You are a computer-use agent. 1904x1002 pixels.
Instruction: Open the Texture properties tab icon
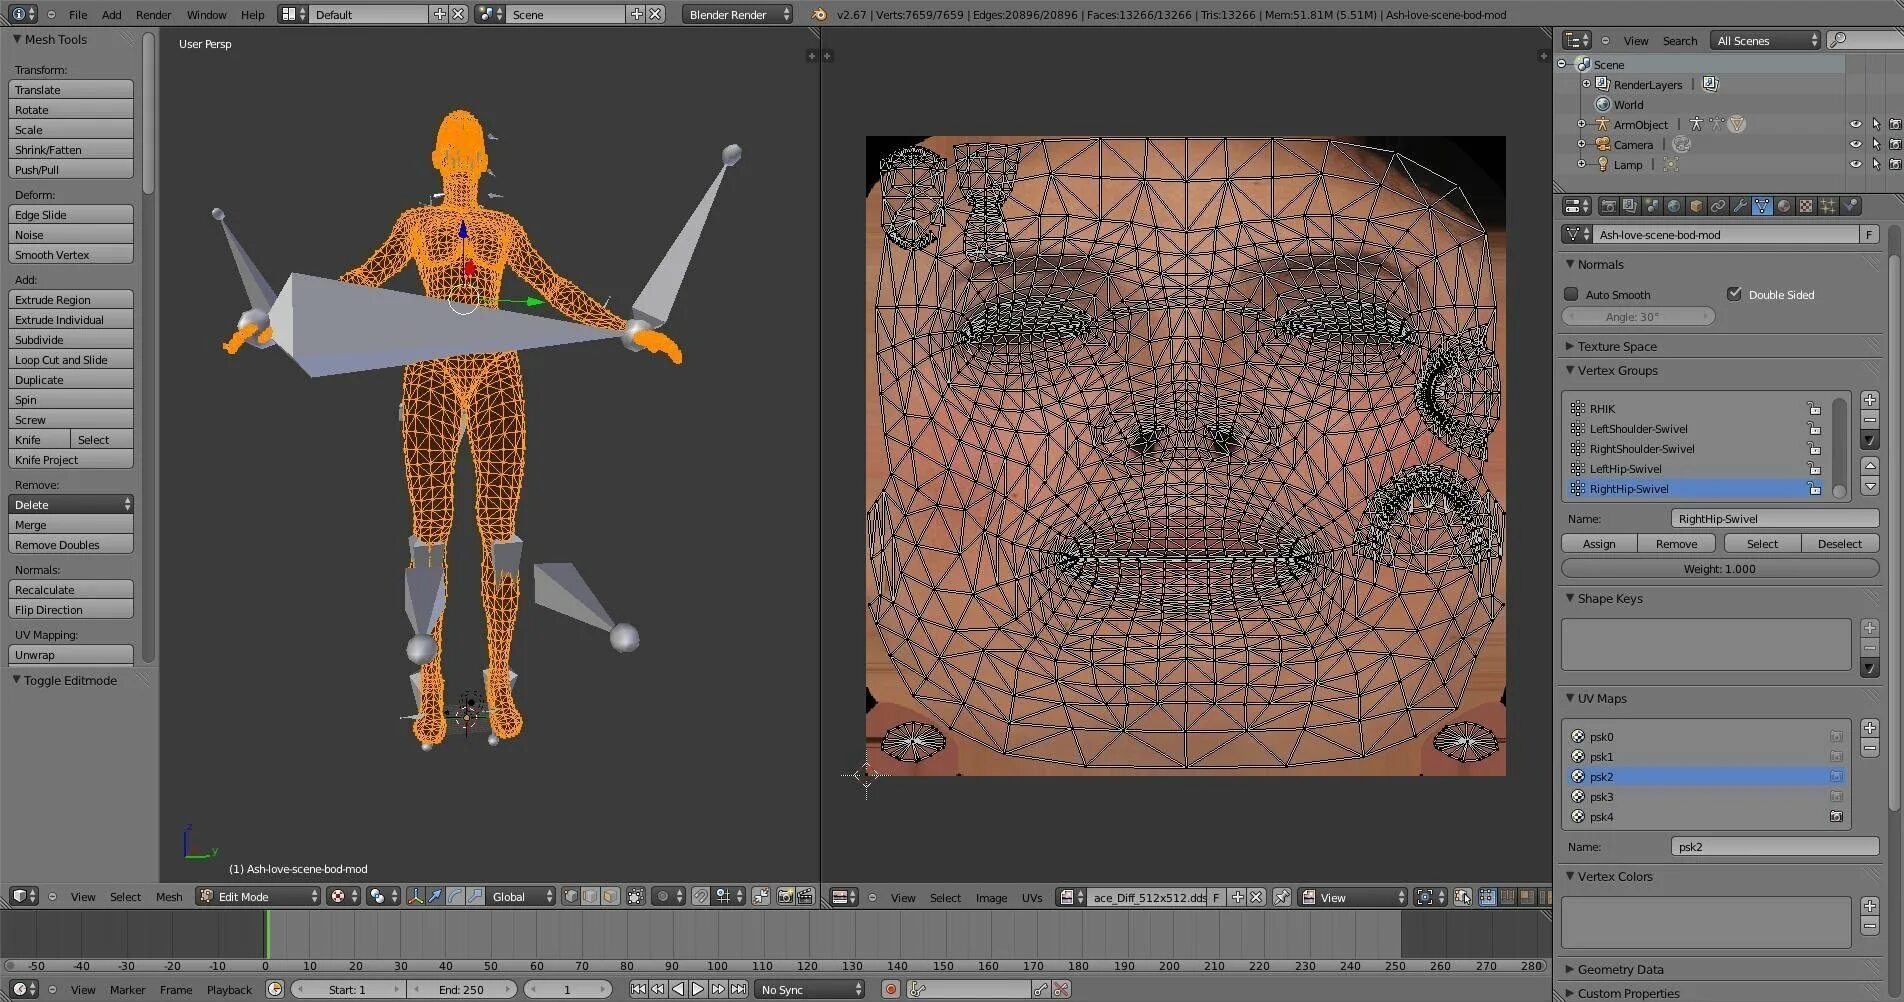click(x=1806, y=206)
